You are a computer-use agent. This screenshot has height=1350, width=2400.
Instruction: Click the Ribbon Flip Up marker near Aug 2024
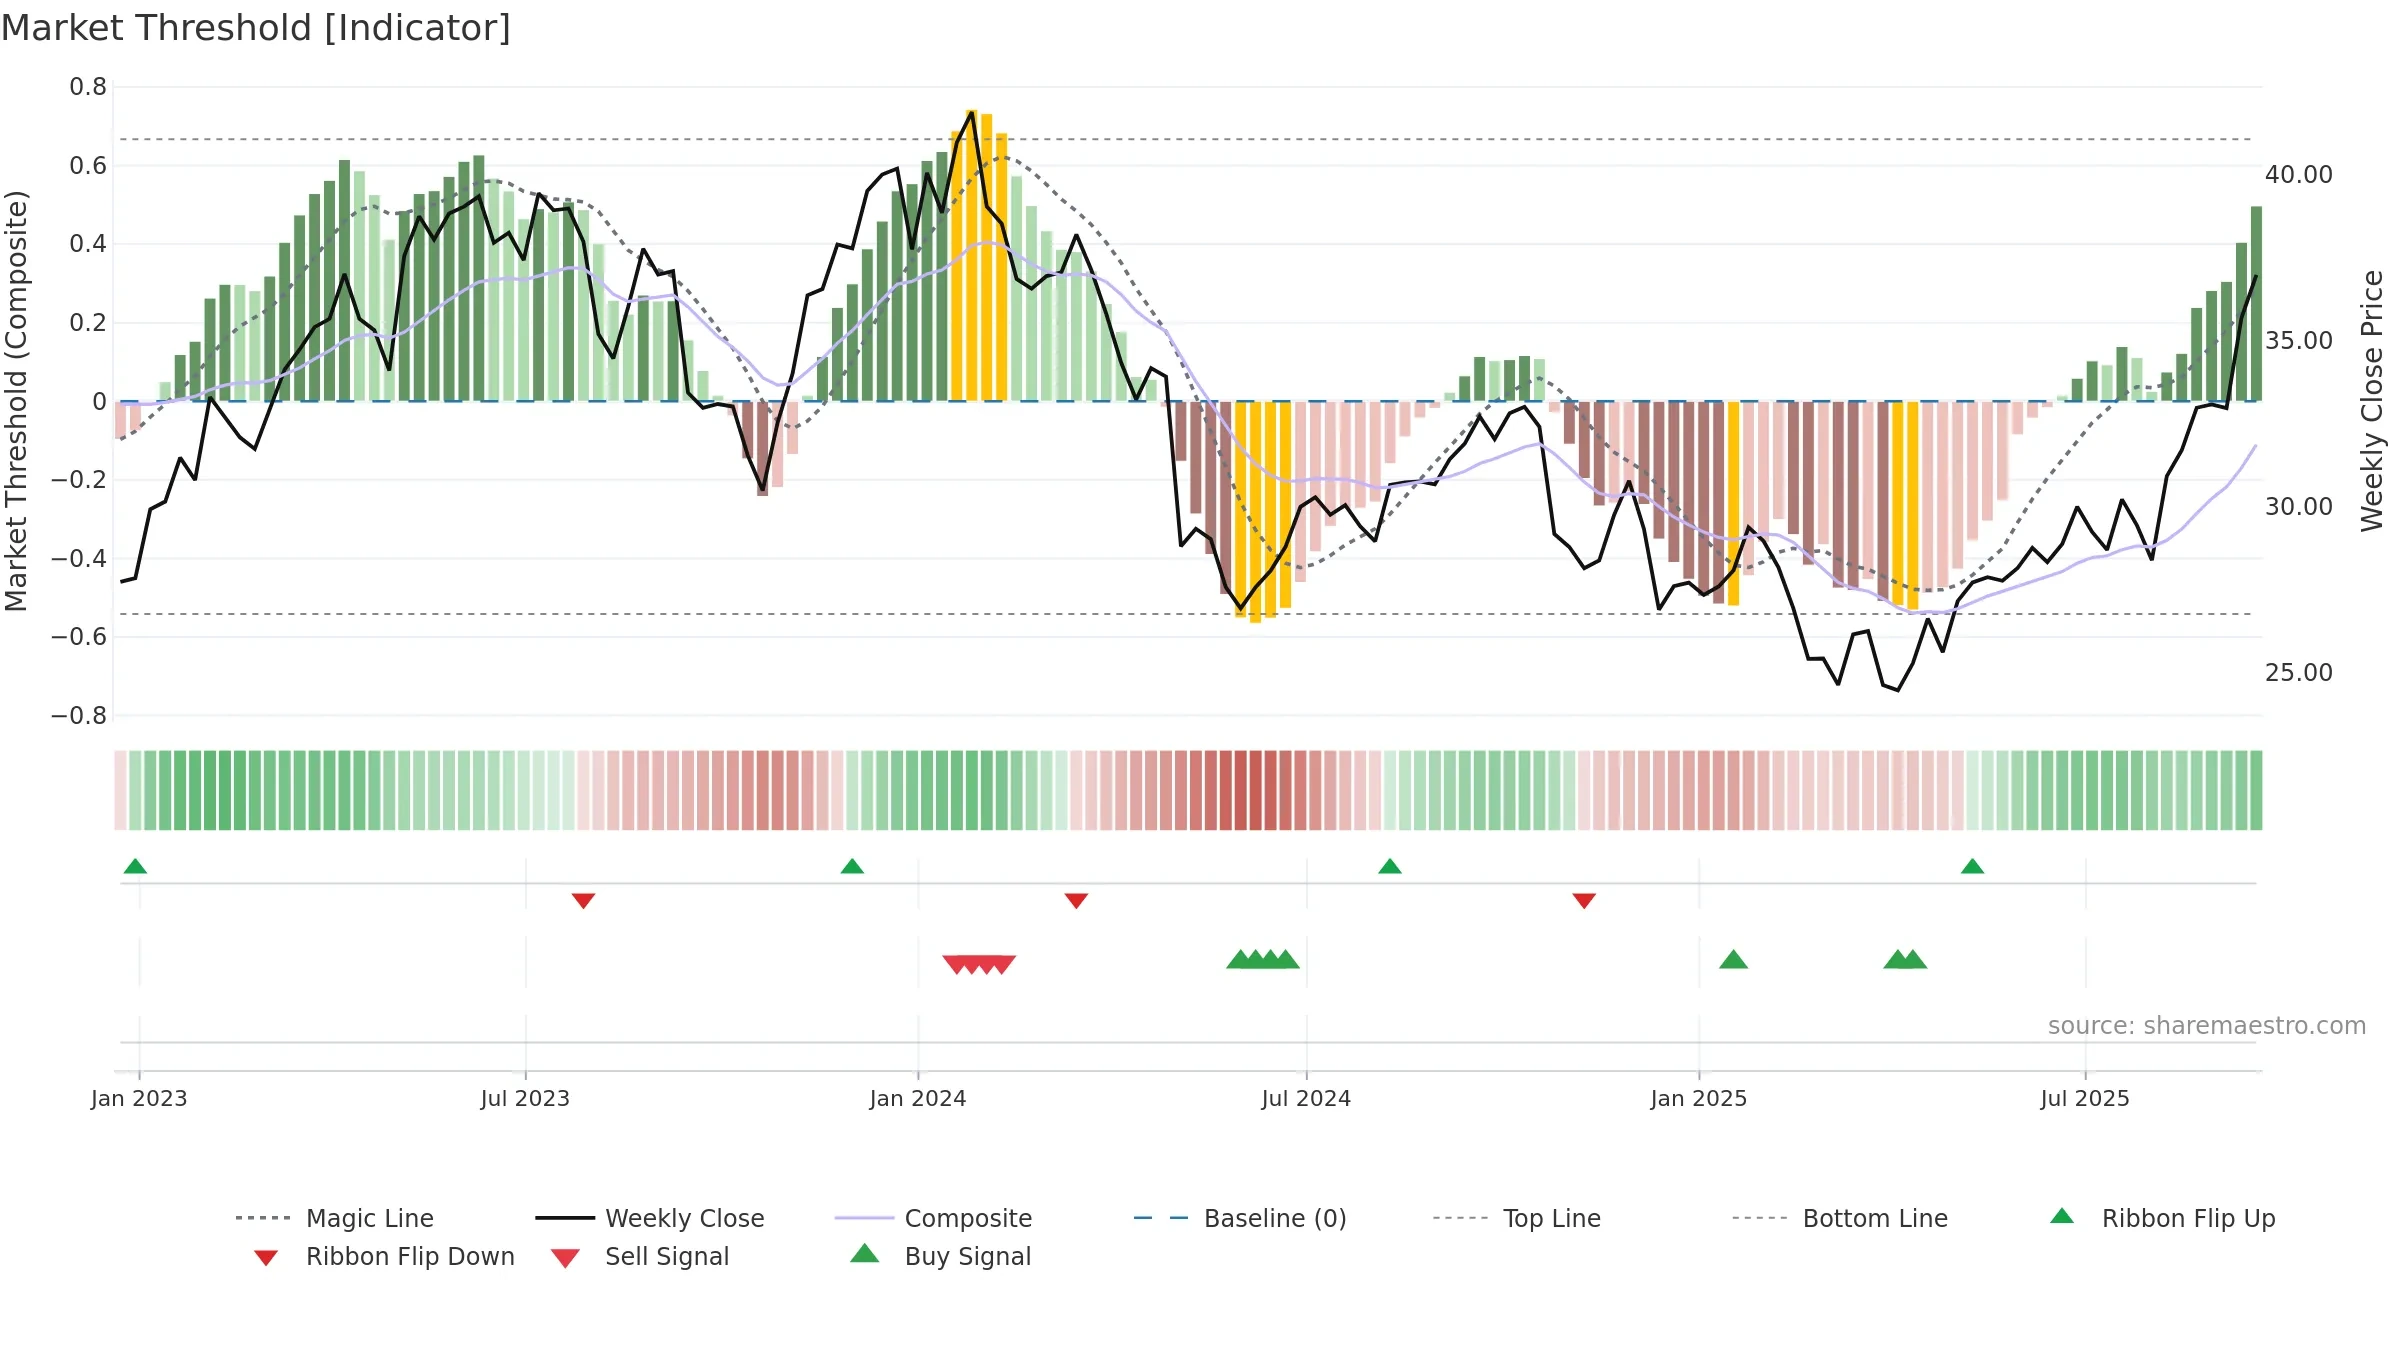pyautogui.click(x=1390, y=866)
